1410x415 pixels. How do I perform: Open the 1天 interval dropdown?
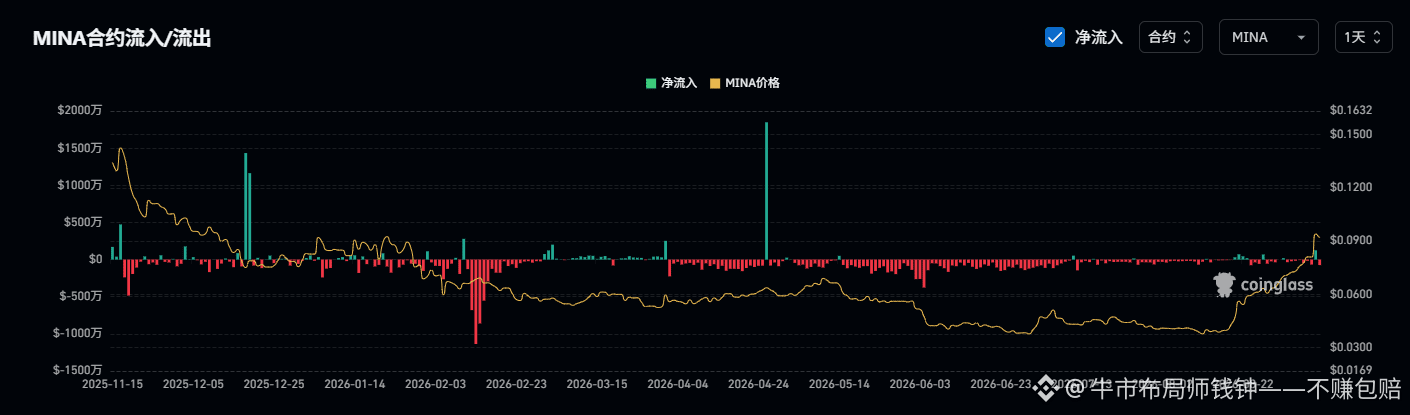(1363, 37)
